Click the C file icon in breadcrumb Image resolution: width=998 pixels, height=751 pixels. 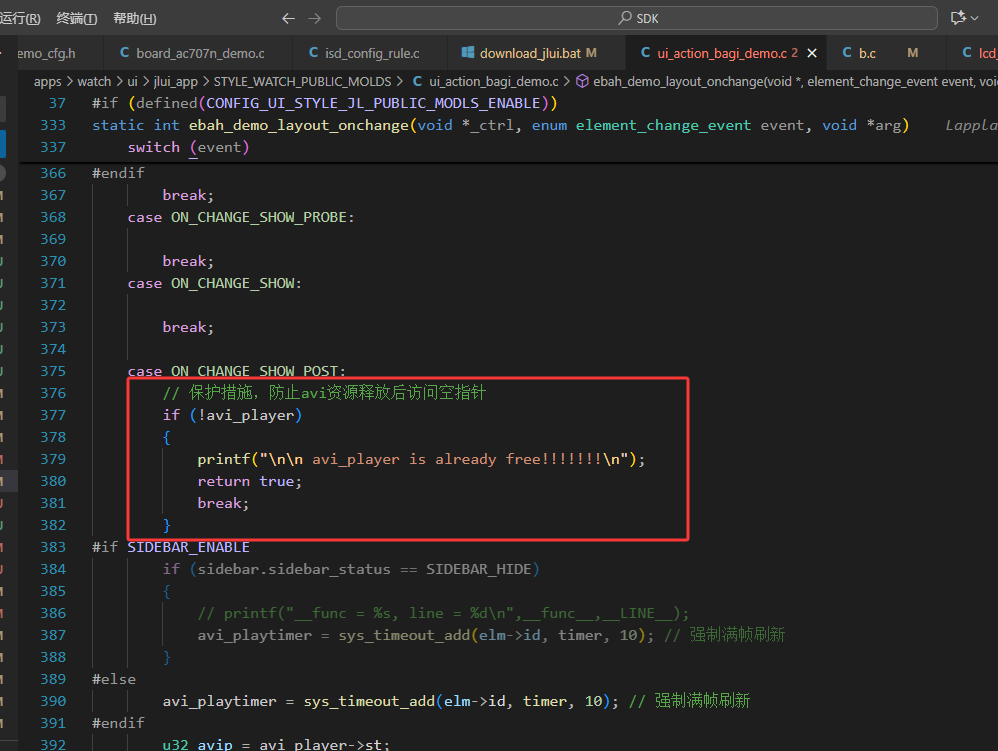418,81
